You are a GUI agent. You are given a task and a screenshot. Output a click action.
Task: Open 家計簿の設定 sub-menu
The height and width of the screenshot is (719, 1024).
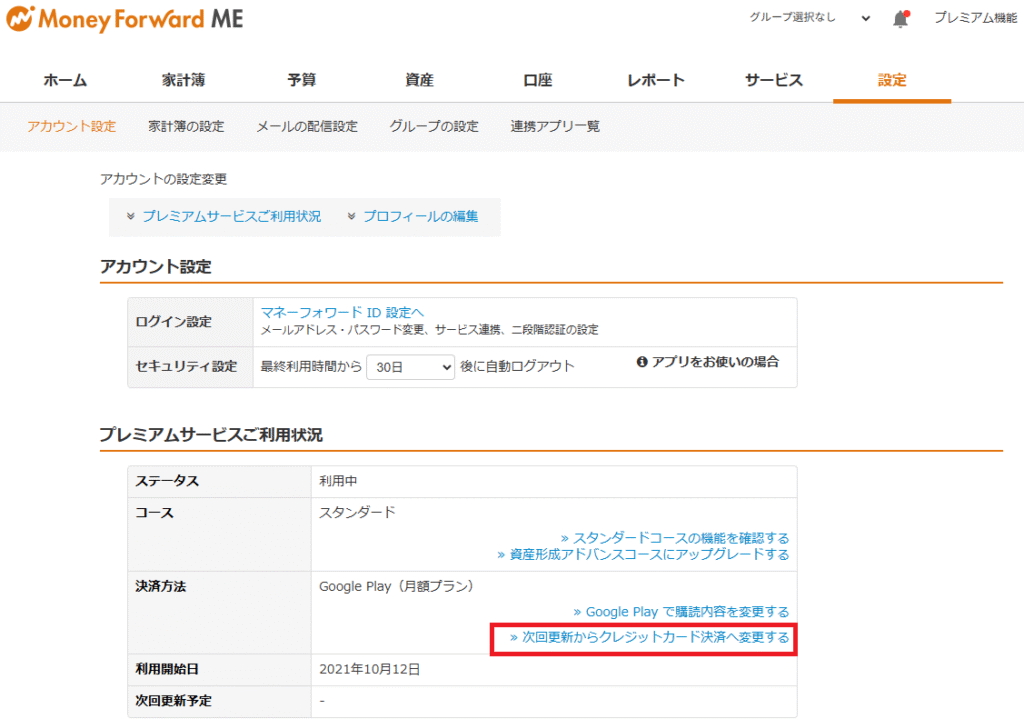point(186,126)
